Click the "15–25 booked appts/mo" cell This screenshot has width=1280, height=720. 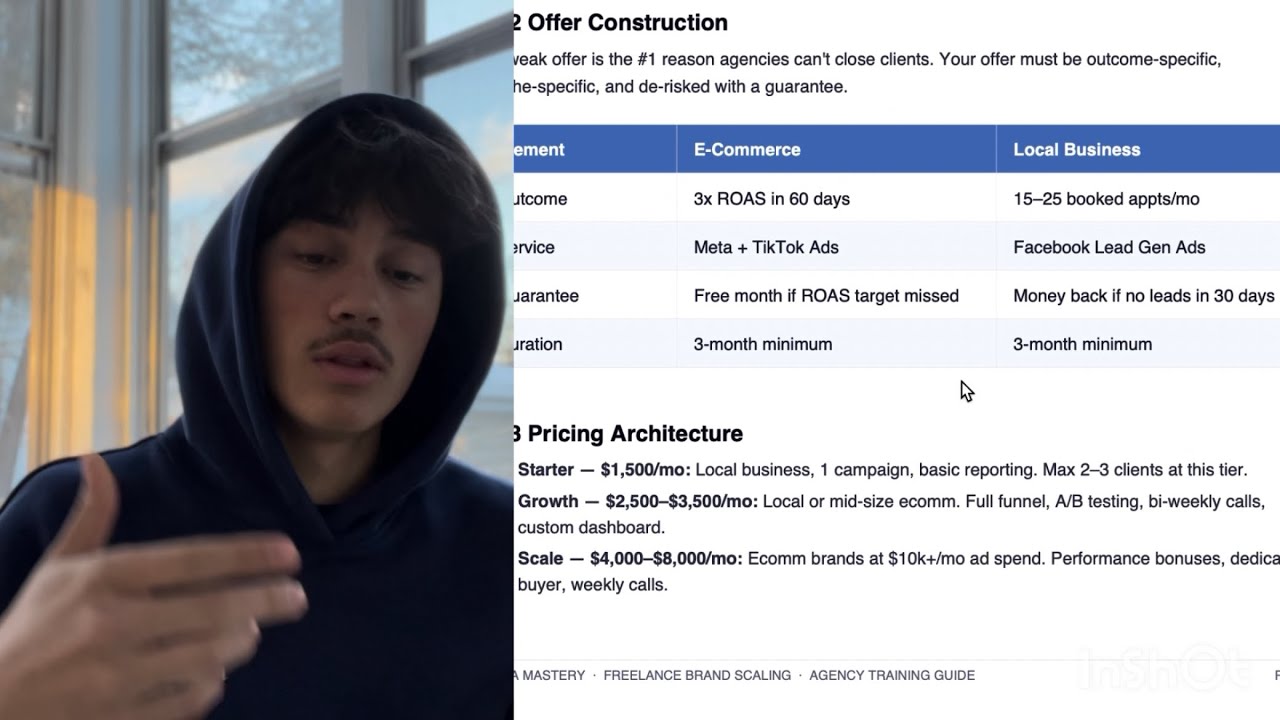pyautogui.click(x=1106, y=199)
